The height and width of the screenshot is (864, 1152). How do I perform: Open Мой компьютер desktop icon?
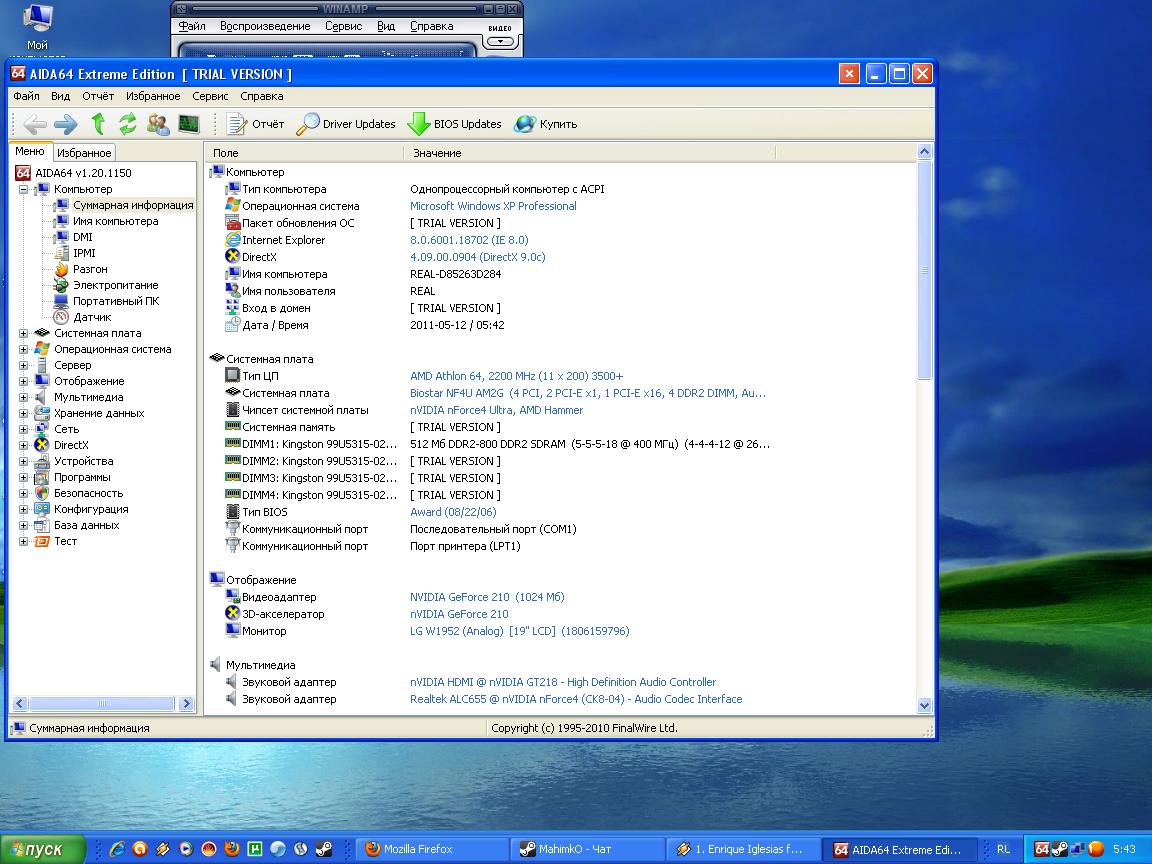tap(37, 28)
